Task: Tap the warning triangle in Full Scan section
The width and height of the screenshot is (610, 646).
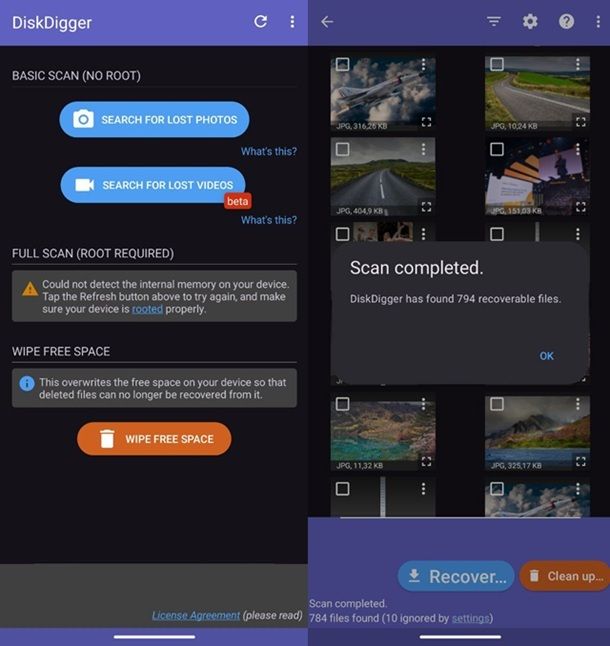Action: pos(30,289)
